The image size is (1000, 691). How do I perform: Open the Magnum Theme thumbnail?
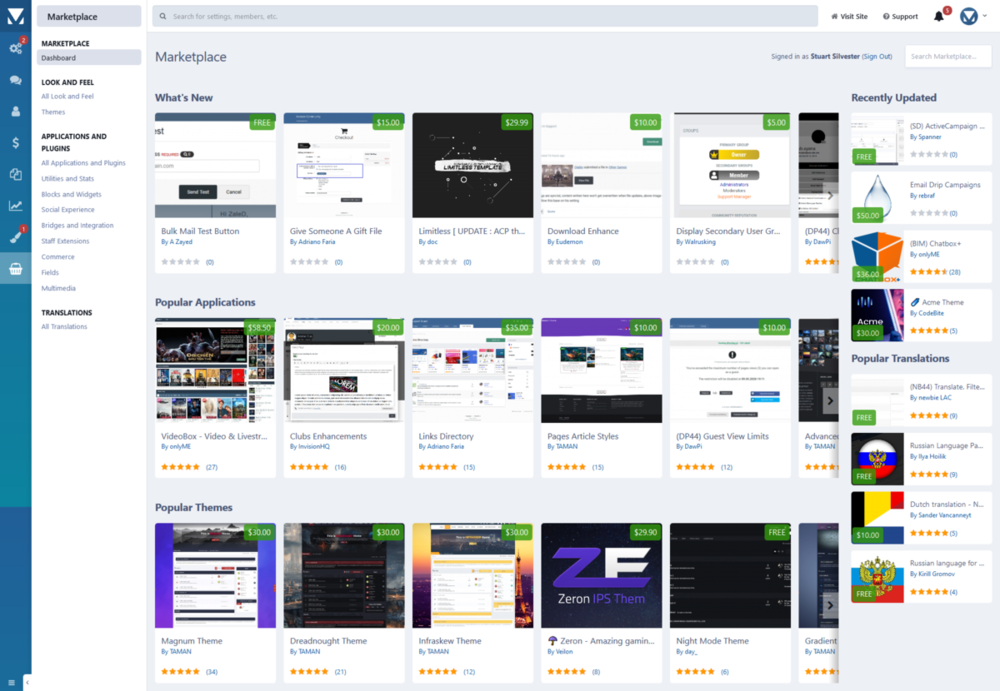point(213,575)
